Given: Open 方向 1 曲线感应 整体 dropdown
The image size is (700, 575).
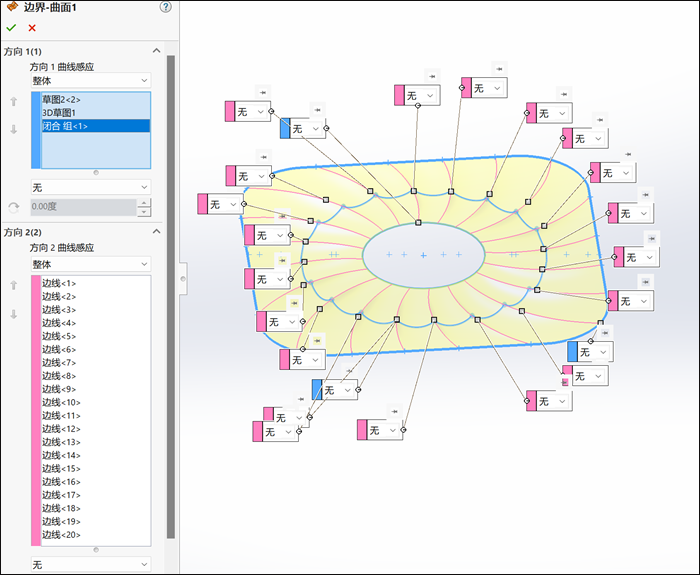Looking at the screenshot, I should pos(90,80).
